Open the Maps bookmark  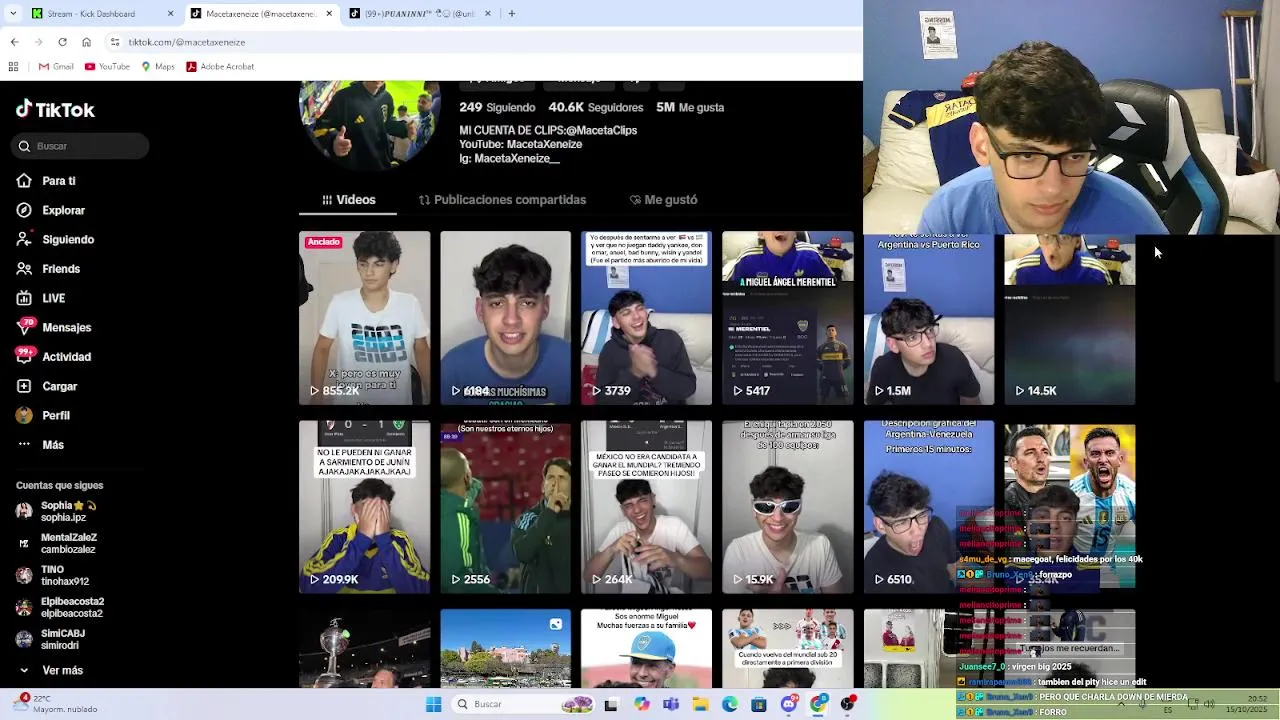(x=158, y=66)
